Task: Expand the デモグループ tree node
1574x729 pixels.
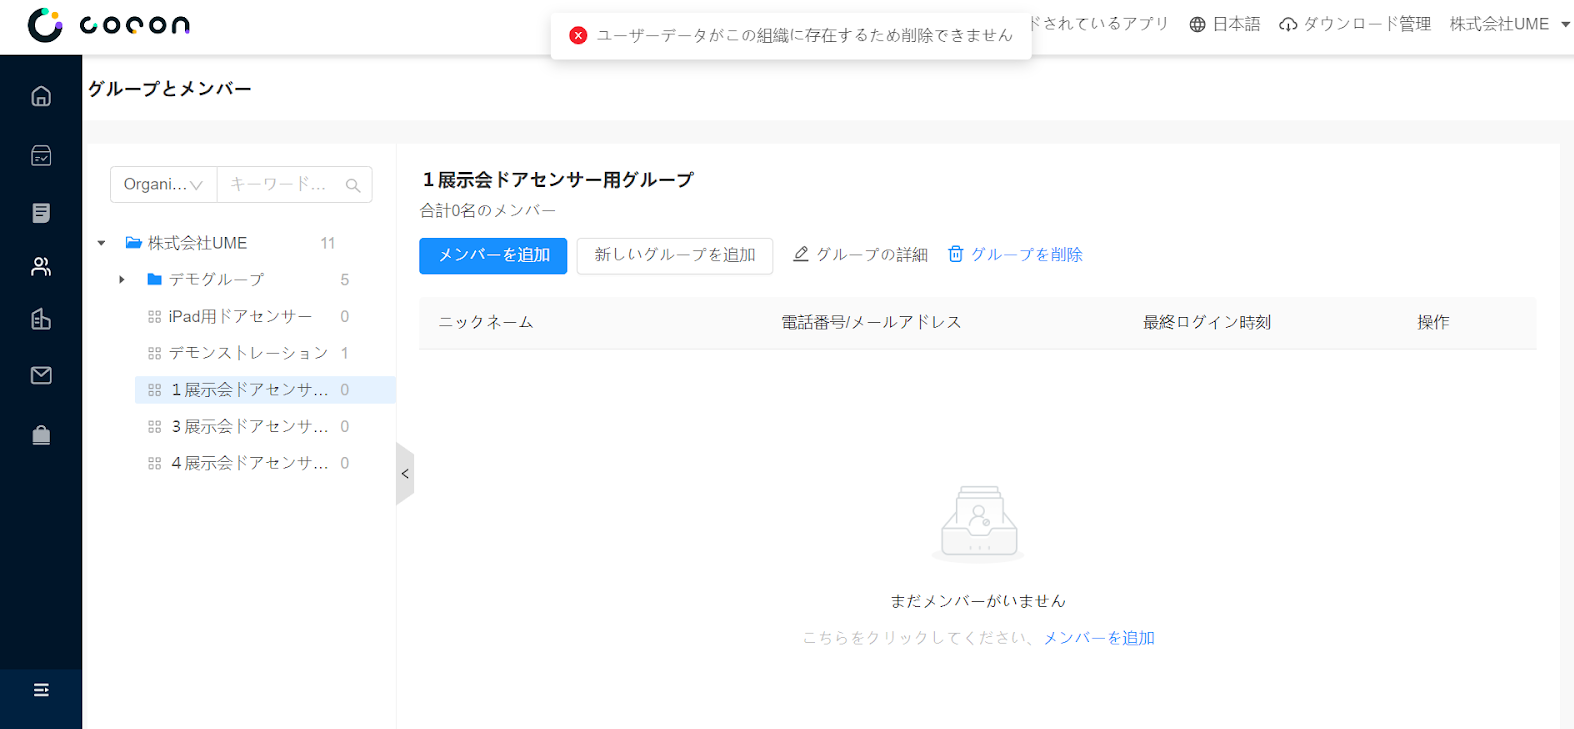Action: 122,279
